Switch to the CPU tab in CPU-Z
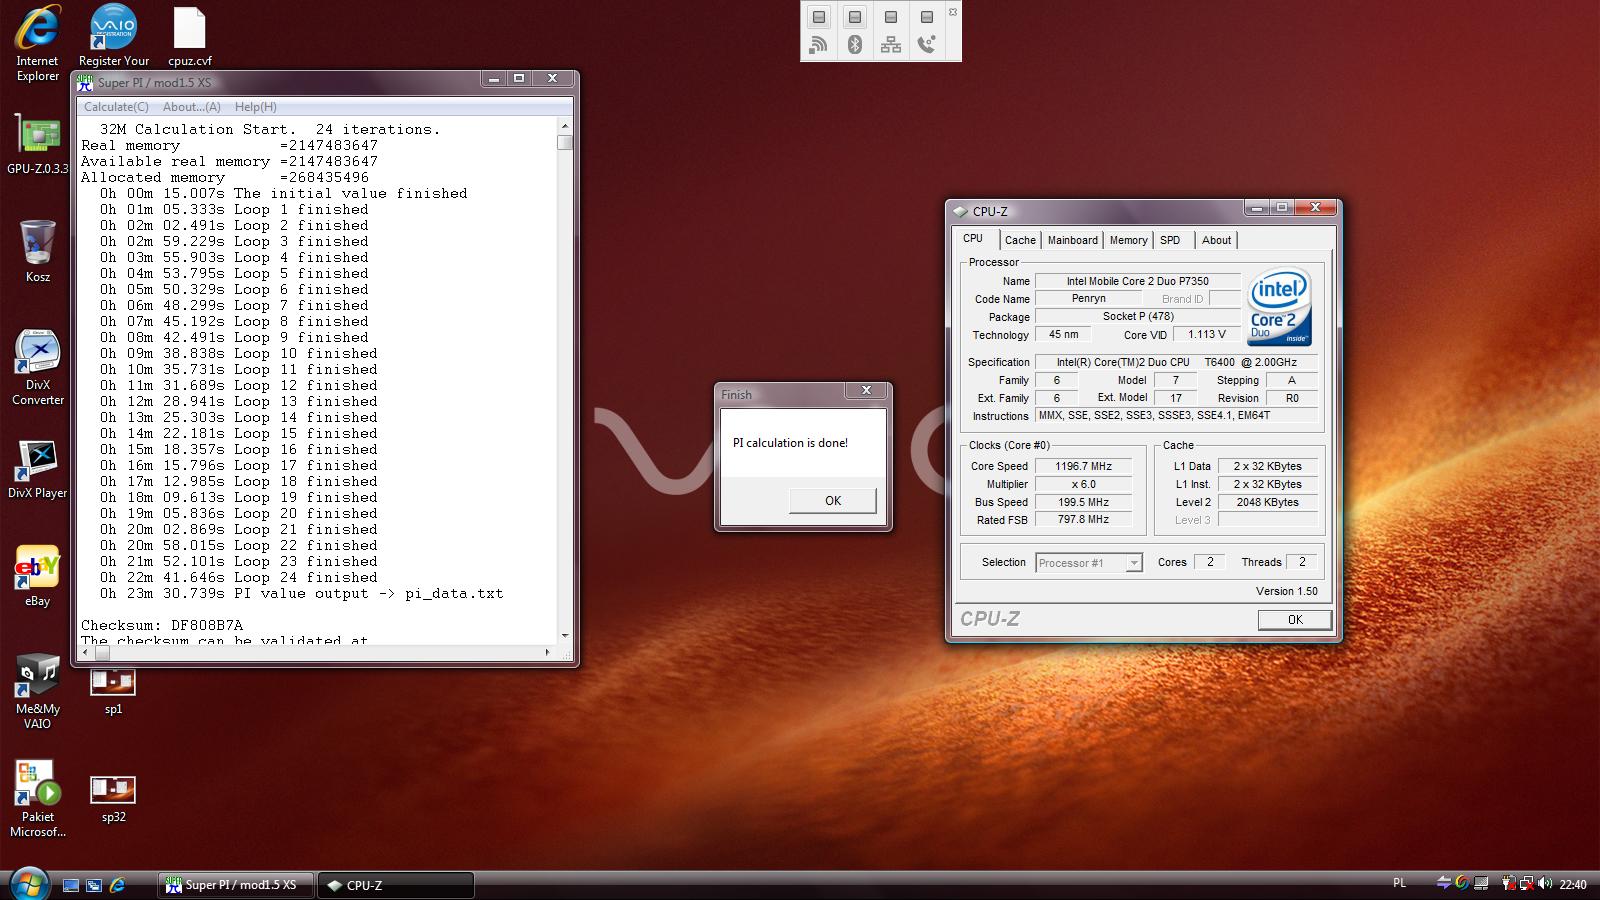 pyautogui.click(x=973, y=239)
